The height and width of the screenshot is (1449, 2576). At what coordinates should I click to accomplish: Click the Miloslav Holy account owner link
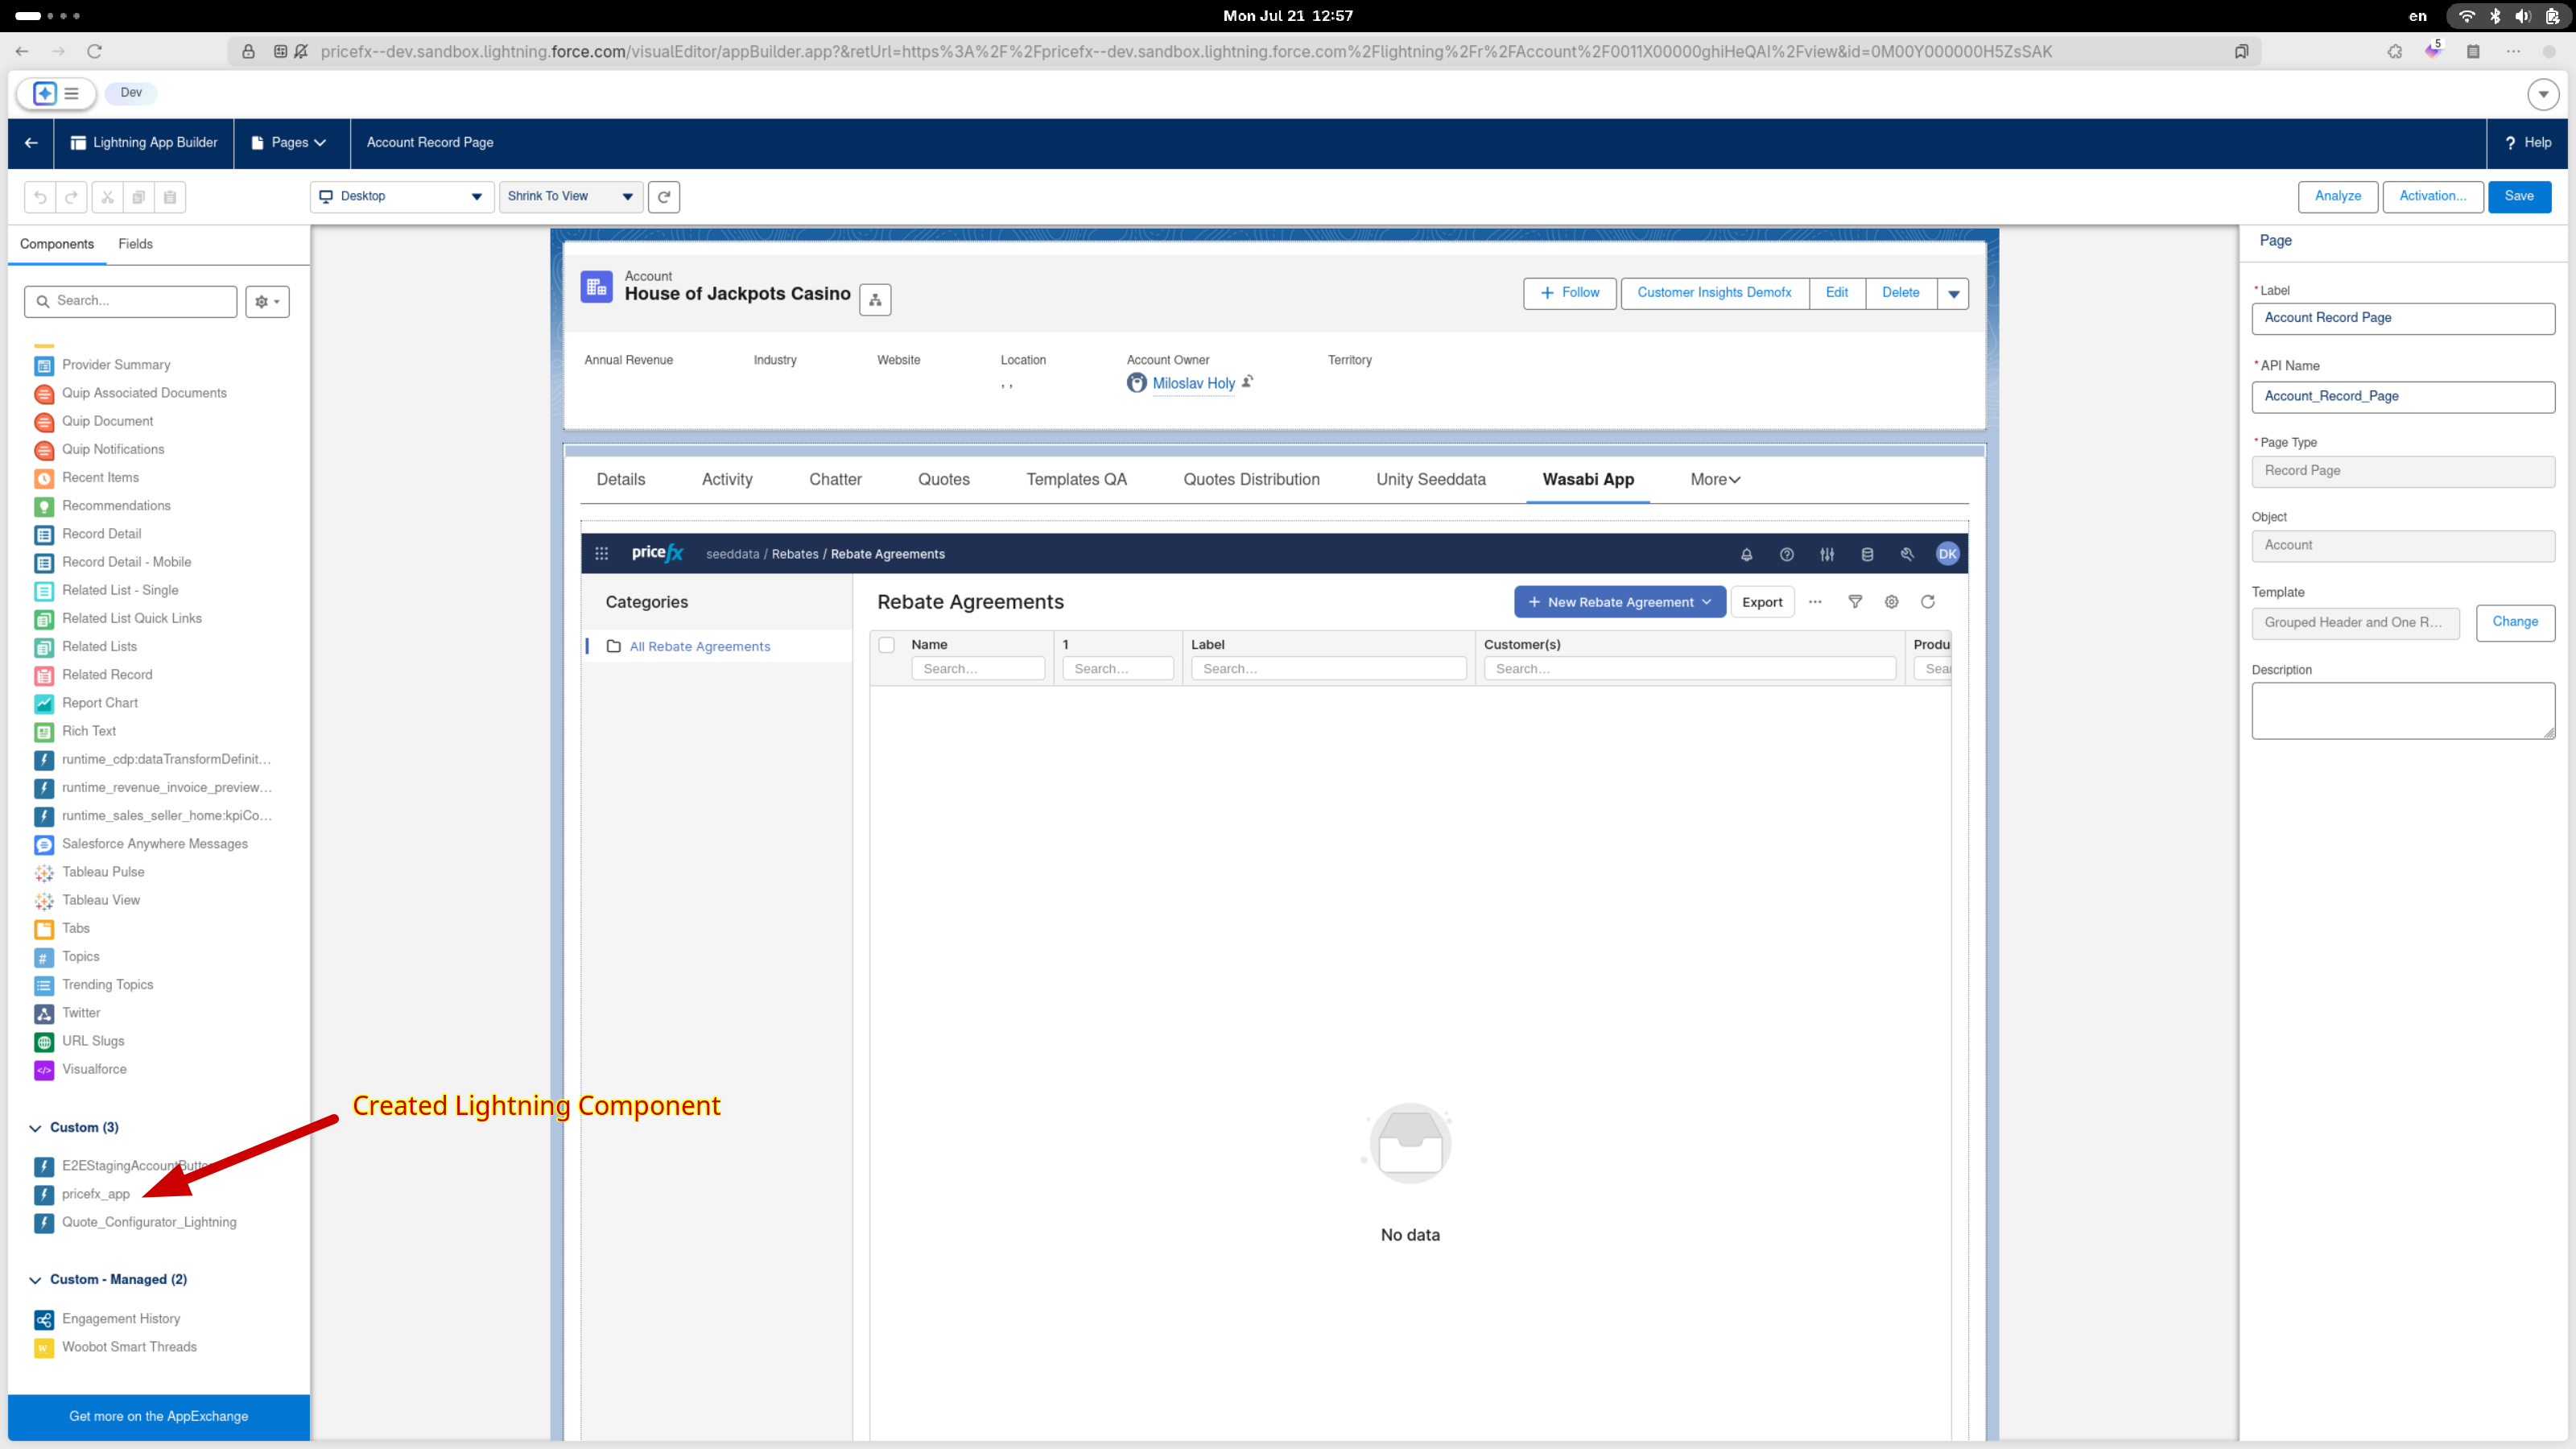point(1194,383)
